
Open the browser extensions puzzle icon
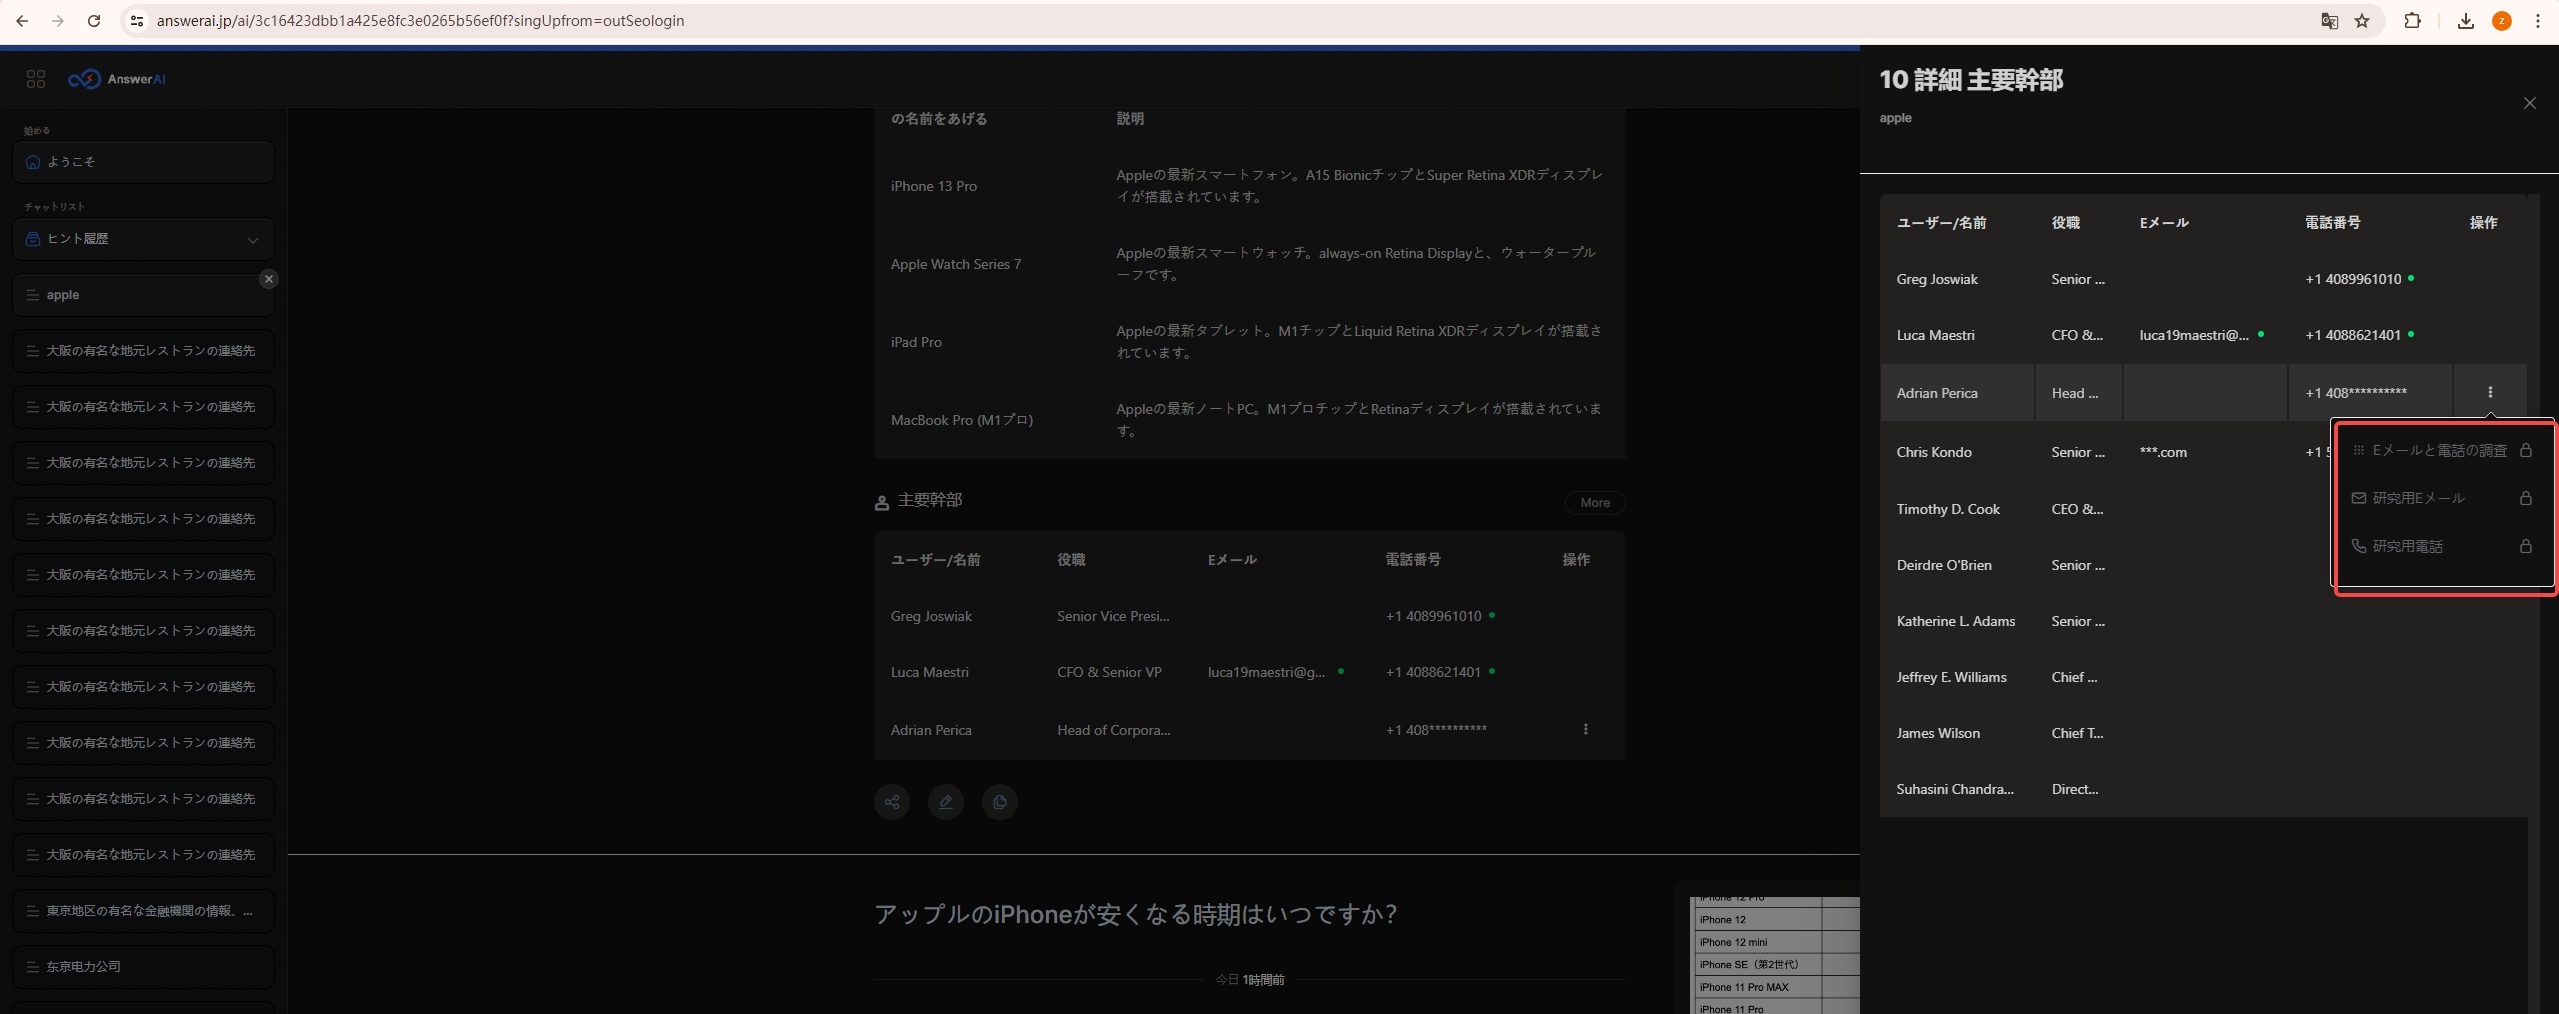tap(2412, 21)
